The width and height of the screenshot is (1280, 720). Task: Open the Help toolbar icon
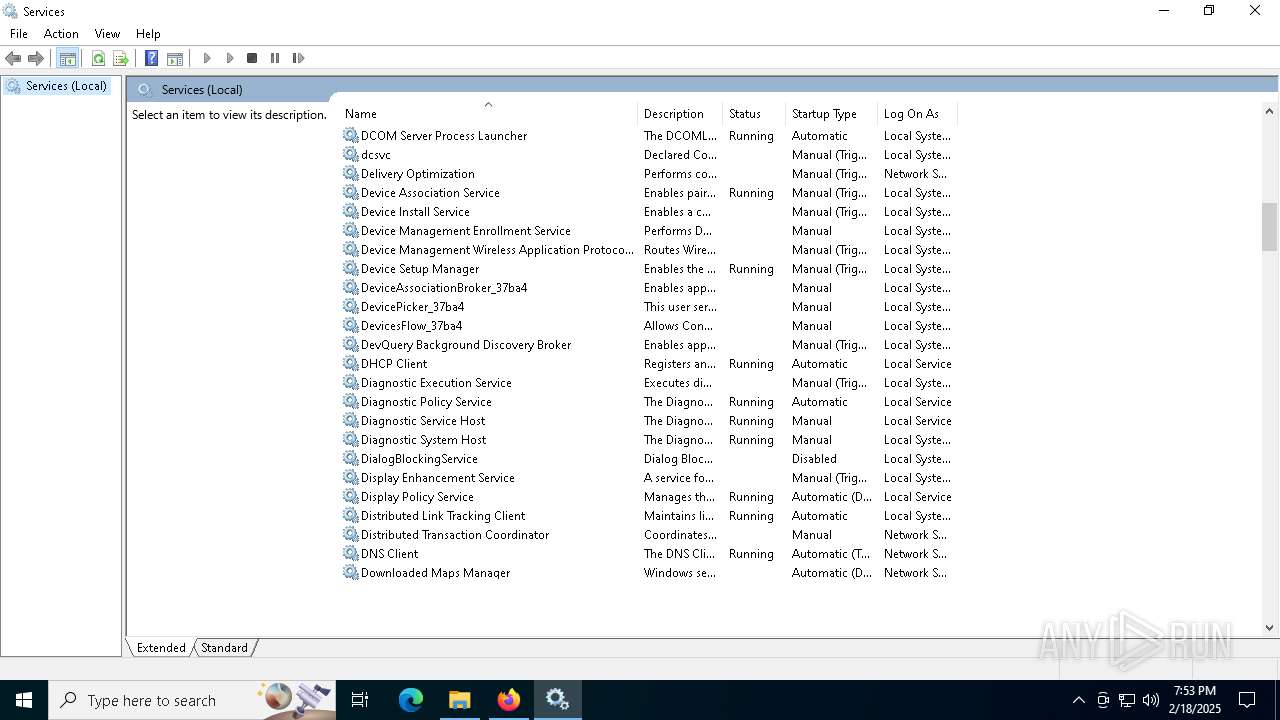click(151, 58)
